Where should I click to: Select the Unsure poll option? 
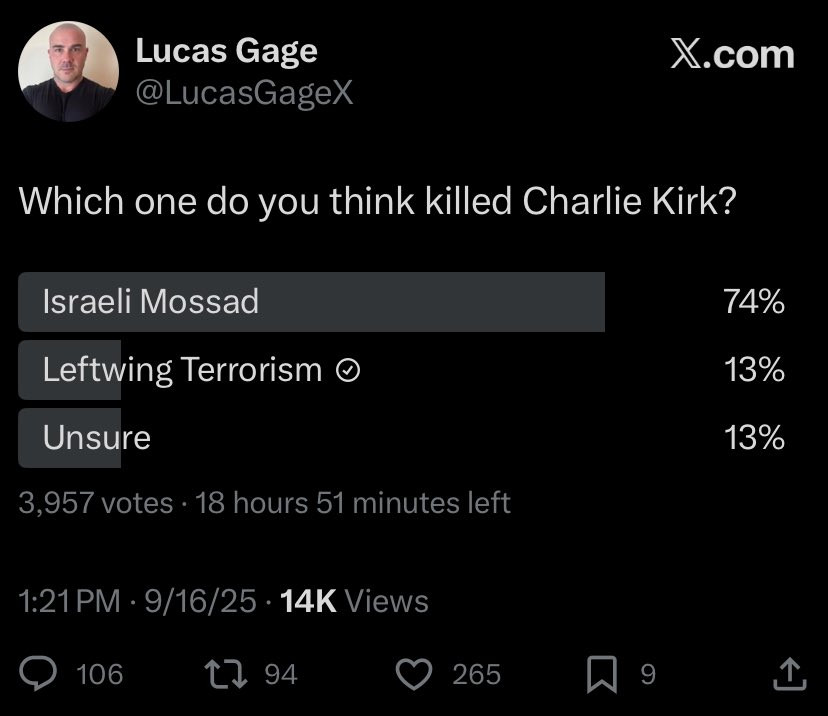click(401, 438)
